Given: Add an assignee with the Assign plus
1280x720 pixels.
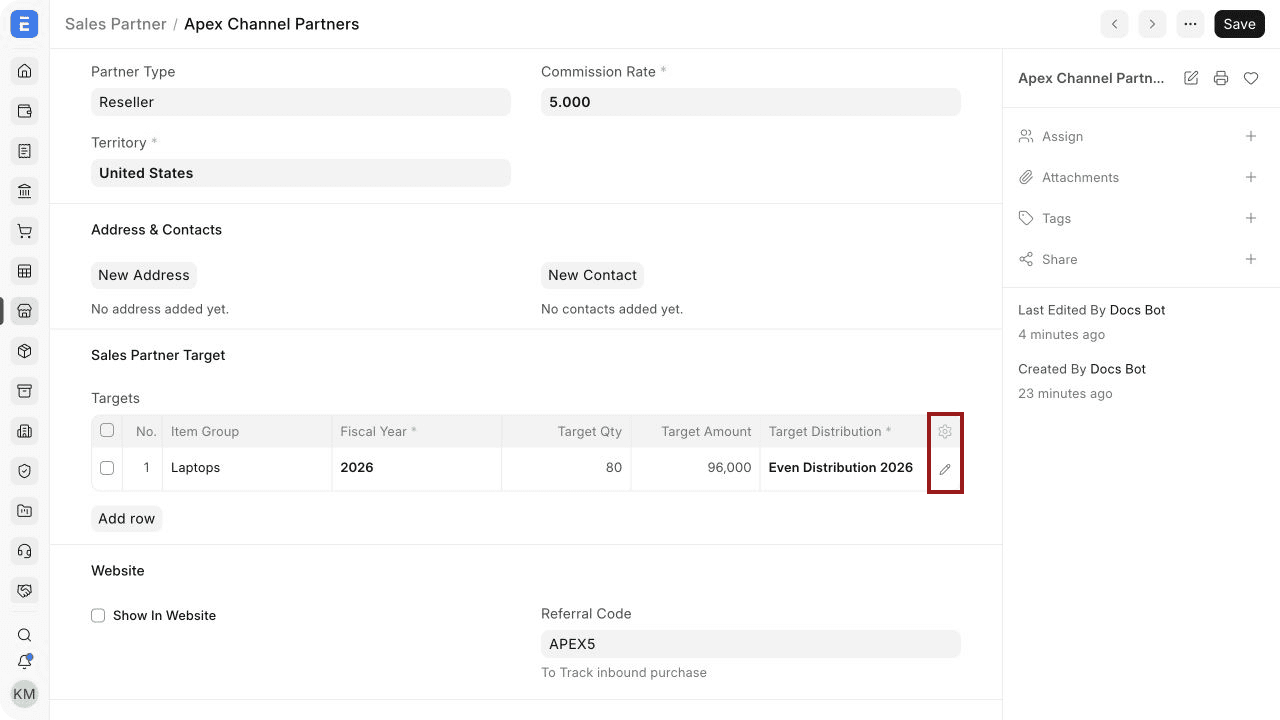Looking at the screenshot, I should 1251,136.
